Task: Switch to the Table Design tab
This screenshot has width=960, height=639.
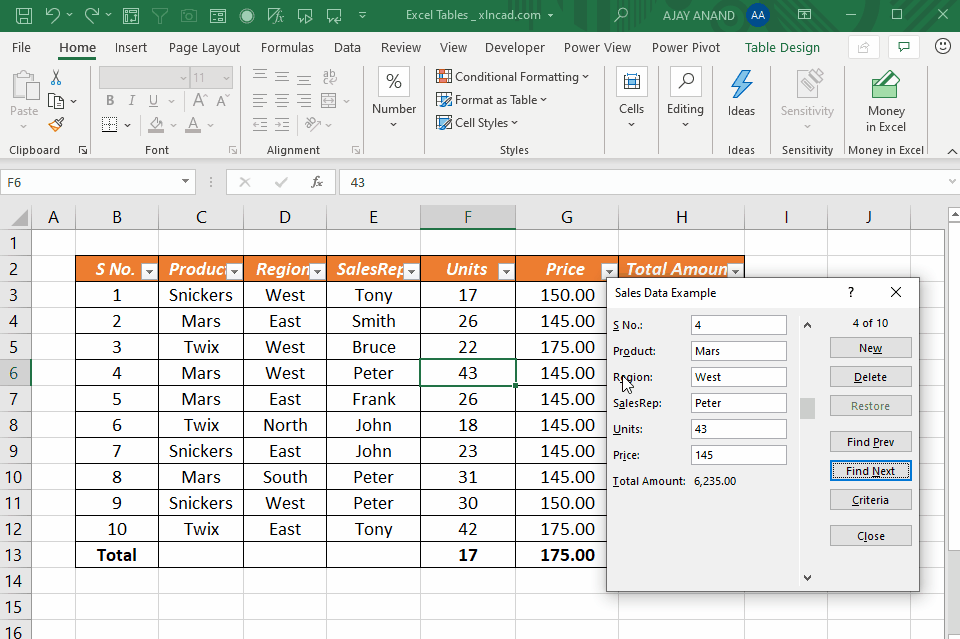Action: pos(782,48)
